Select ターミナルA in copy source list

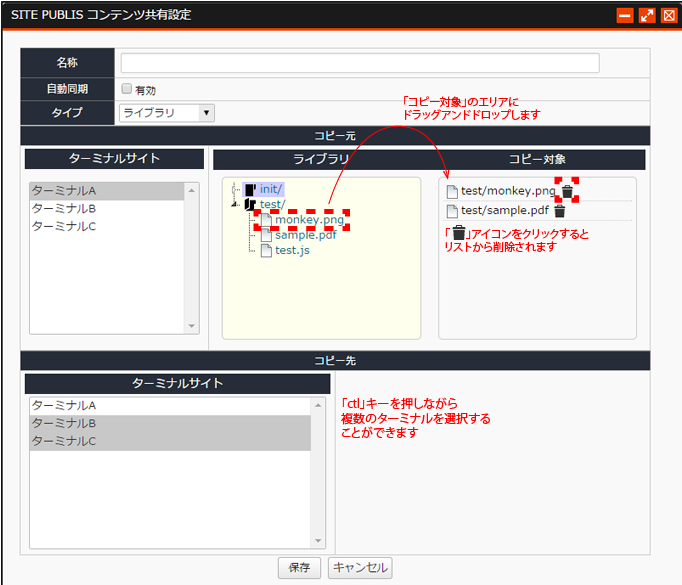tap(107, 191)
